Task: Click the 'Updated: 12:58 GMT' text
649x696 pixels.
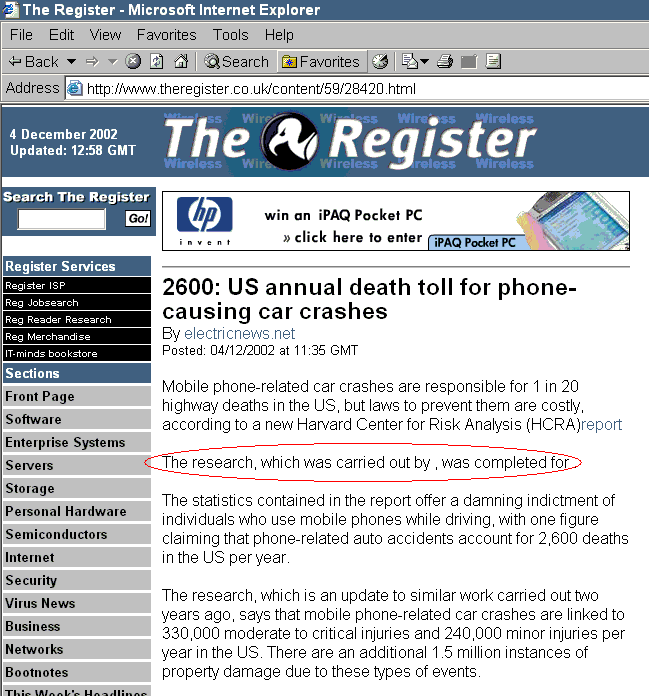Action: (x=73, y=150)
